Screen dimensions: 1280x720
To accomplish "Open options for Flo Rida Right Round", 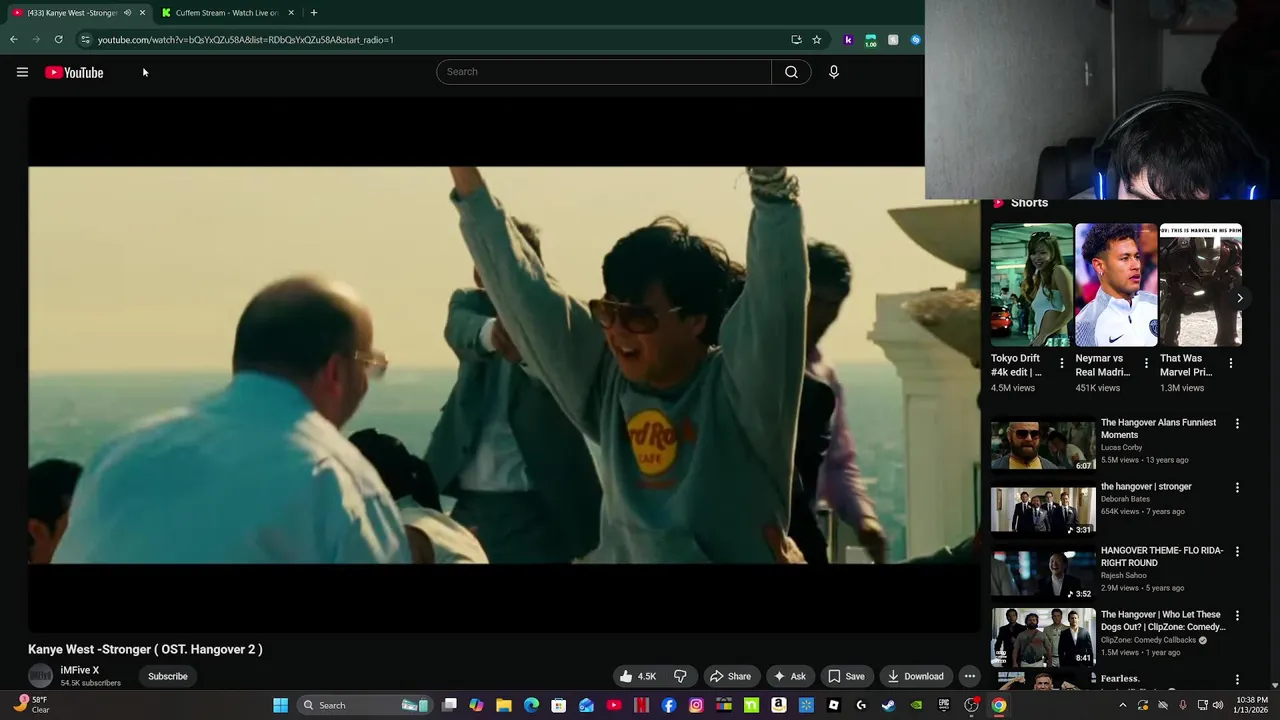I will (1237, 552).
